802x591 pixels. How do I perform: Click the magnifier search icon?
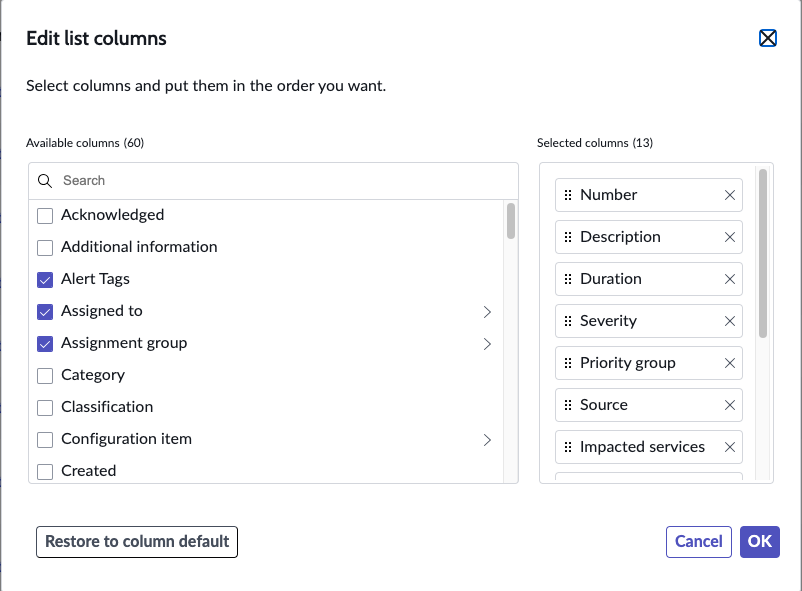[45, 181]
